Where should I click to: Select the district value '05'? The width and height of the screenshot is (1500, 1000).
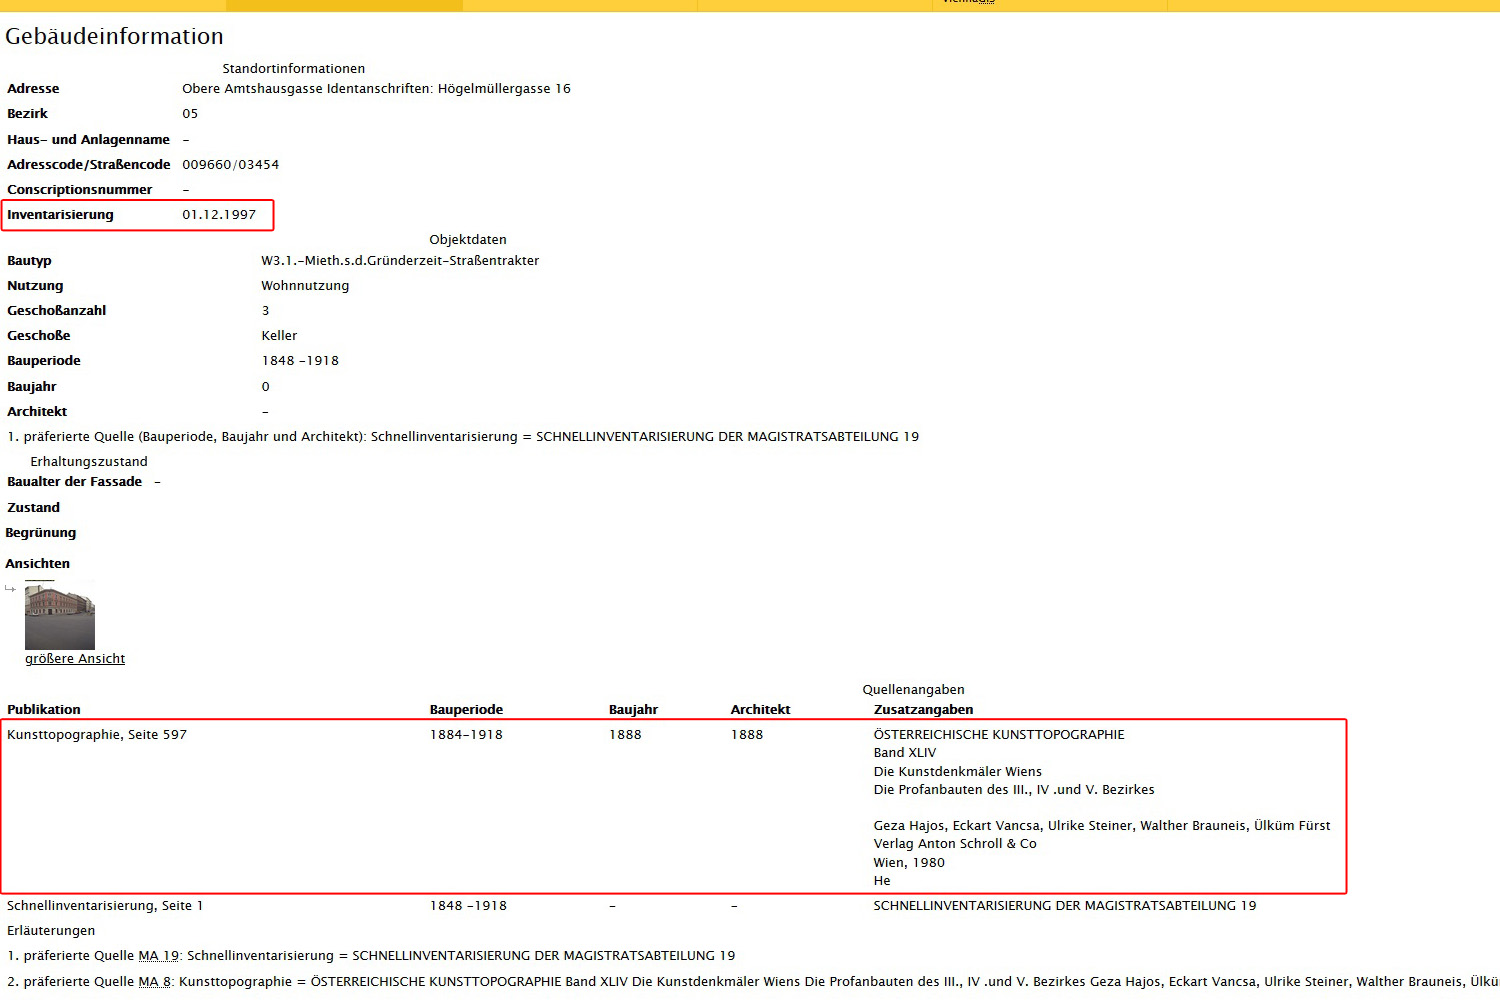(x=190, y=113)
